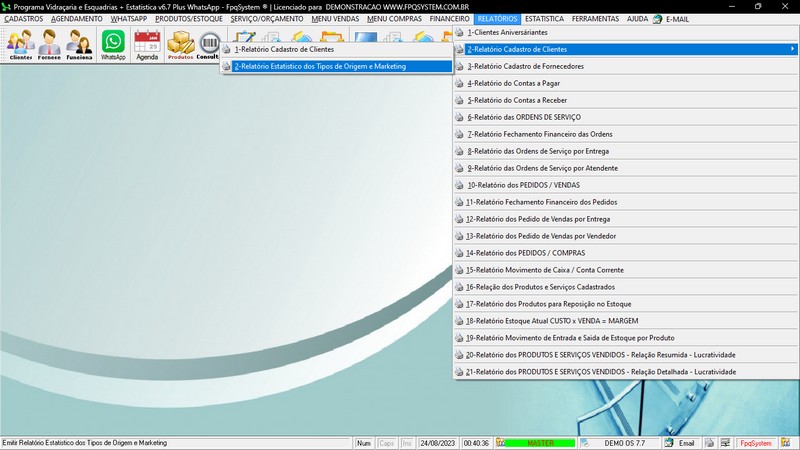
Task: Choose 1-Clientes Aniversariantes report
Action: 506,32
